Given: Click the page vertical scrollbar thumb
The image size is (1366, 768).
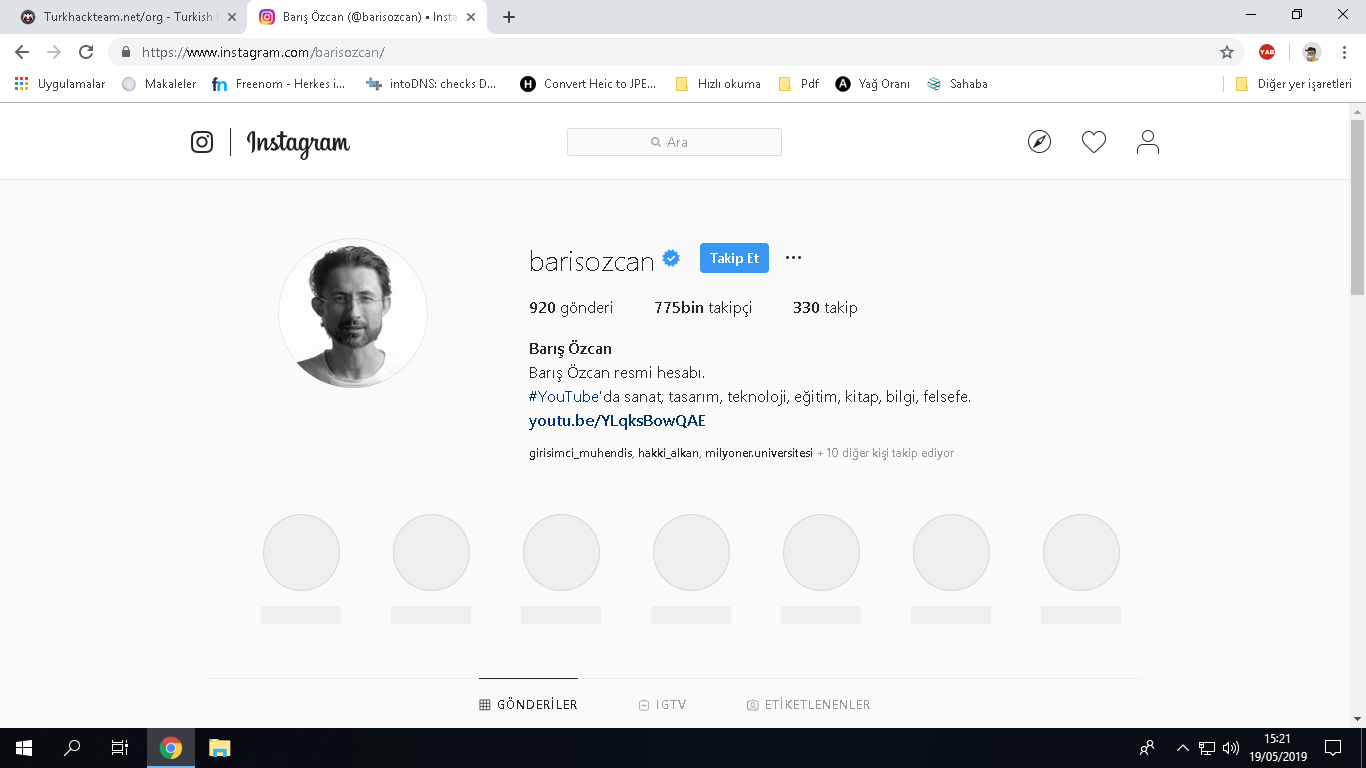Looking at the screenshot, I should click(1357, 207).
